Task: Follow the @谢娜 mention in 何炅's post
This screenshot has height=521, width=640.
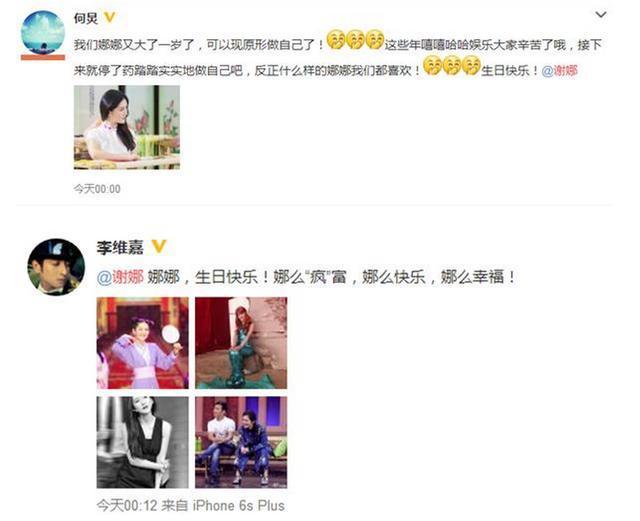Action: (560, 71)
